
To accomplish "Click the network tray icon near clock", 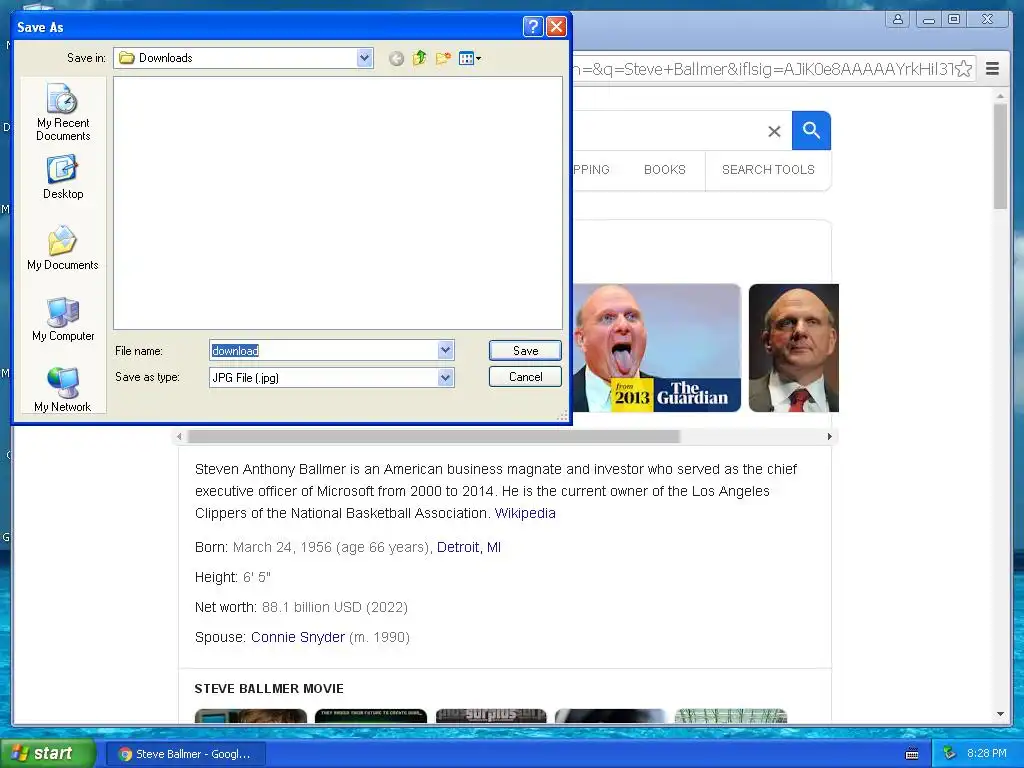I will tap(949, 754).
